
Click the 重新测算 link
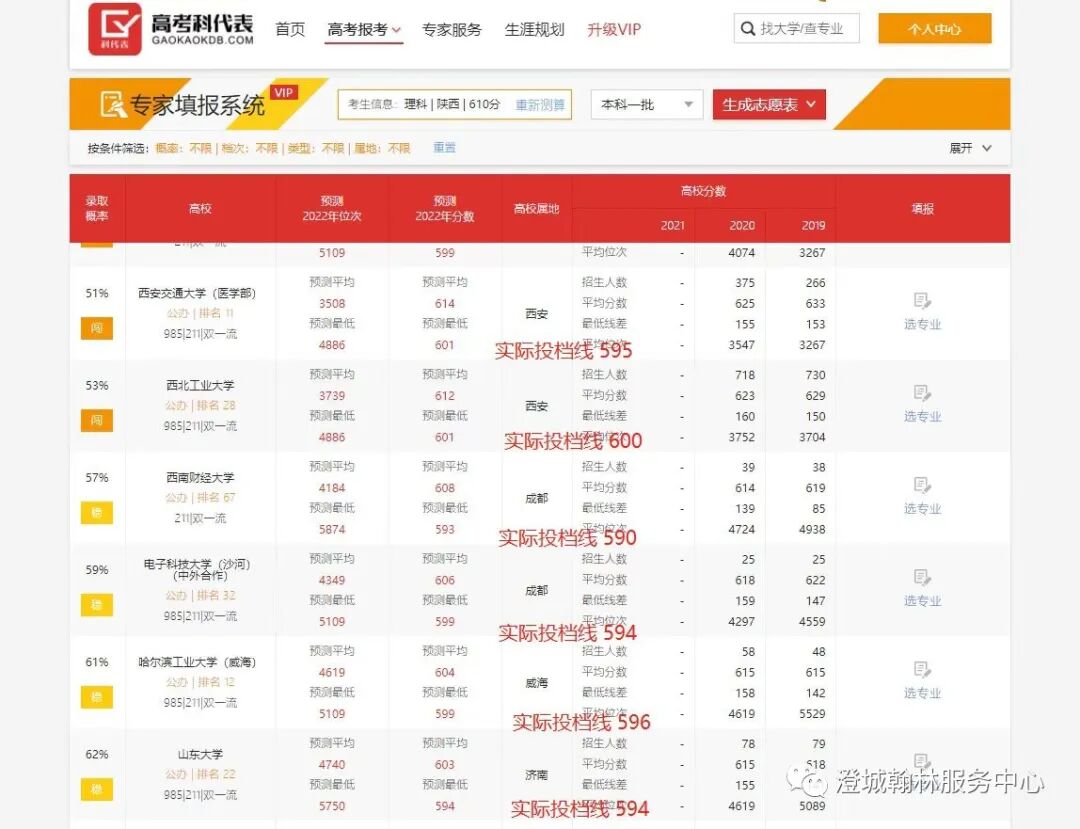point(540,105)
